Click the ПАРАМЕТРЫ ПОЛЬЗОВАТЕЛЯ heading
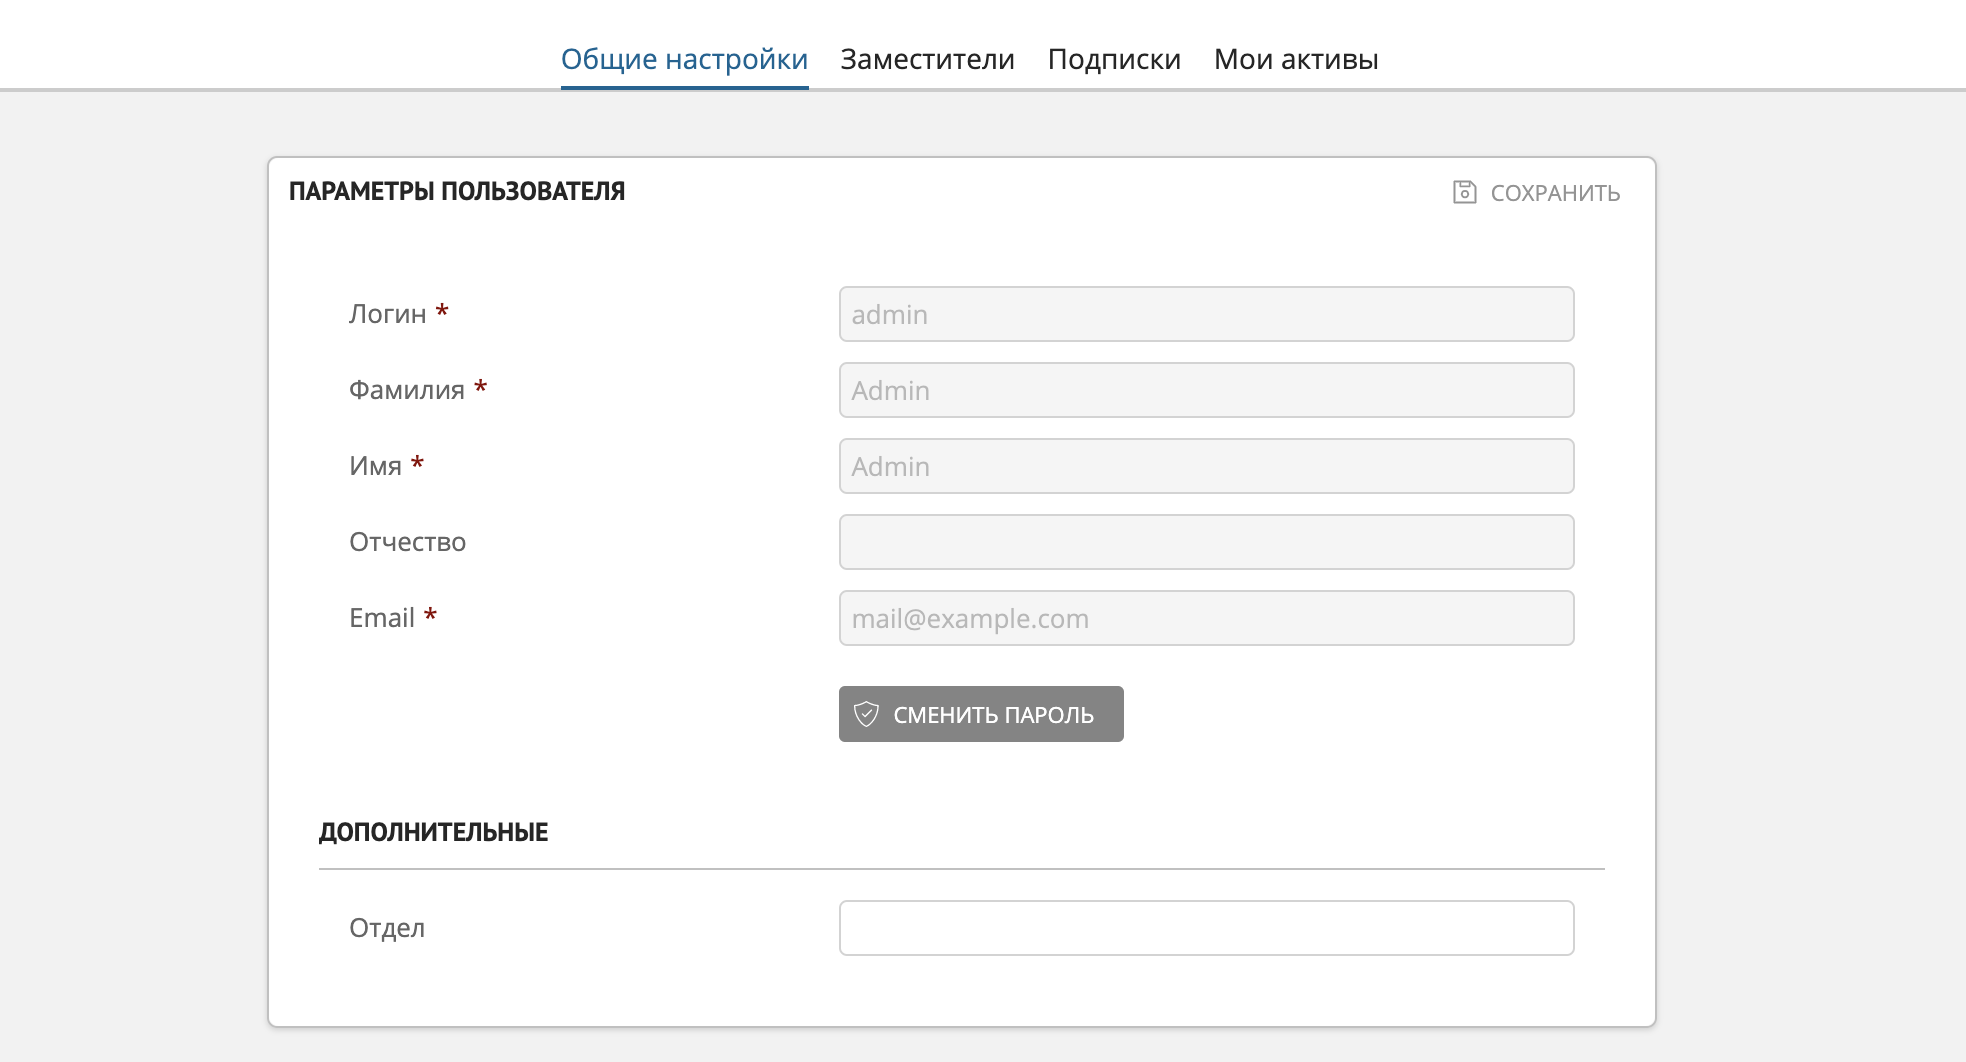1966x1062 pixels. [457, 191]
